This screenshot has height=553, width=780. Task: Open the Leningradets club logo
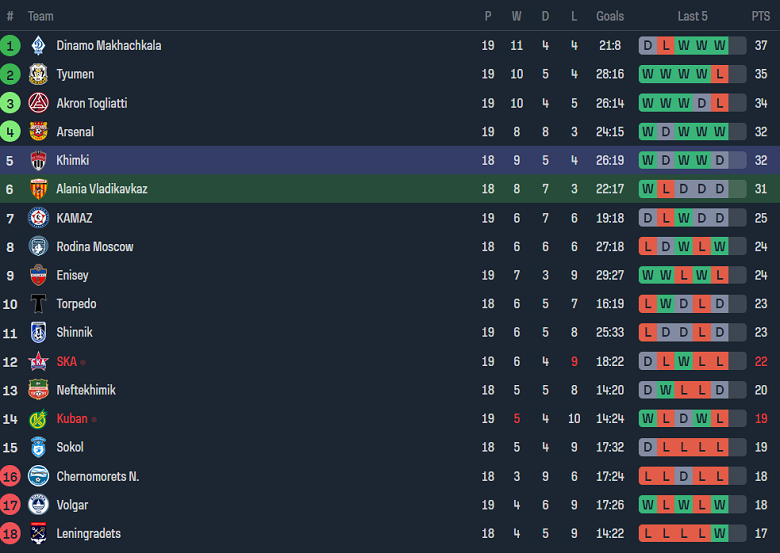coord(38,534)
